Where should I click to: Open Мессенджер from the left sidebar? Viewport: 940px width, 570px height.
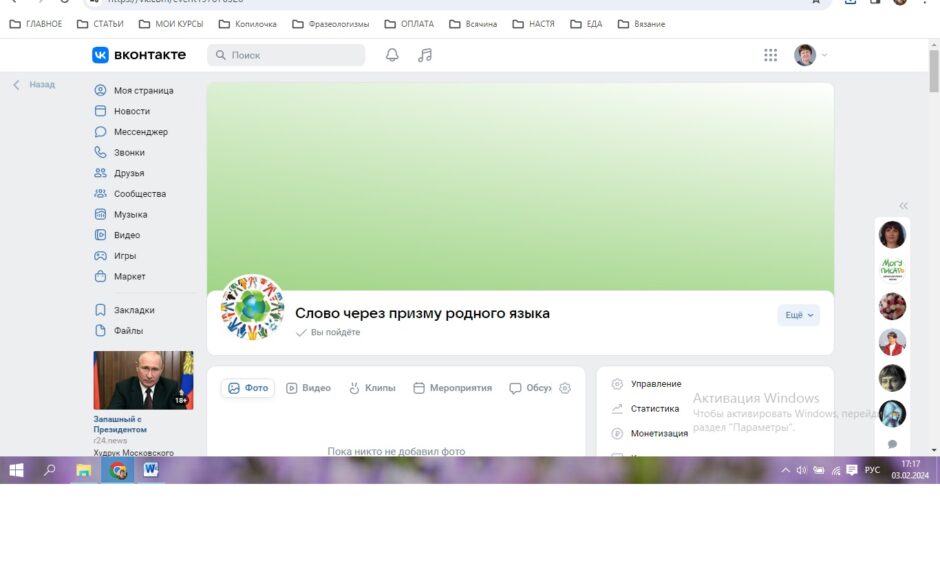click(x=140, y=132)
